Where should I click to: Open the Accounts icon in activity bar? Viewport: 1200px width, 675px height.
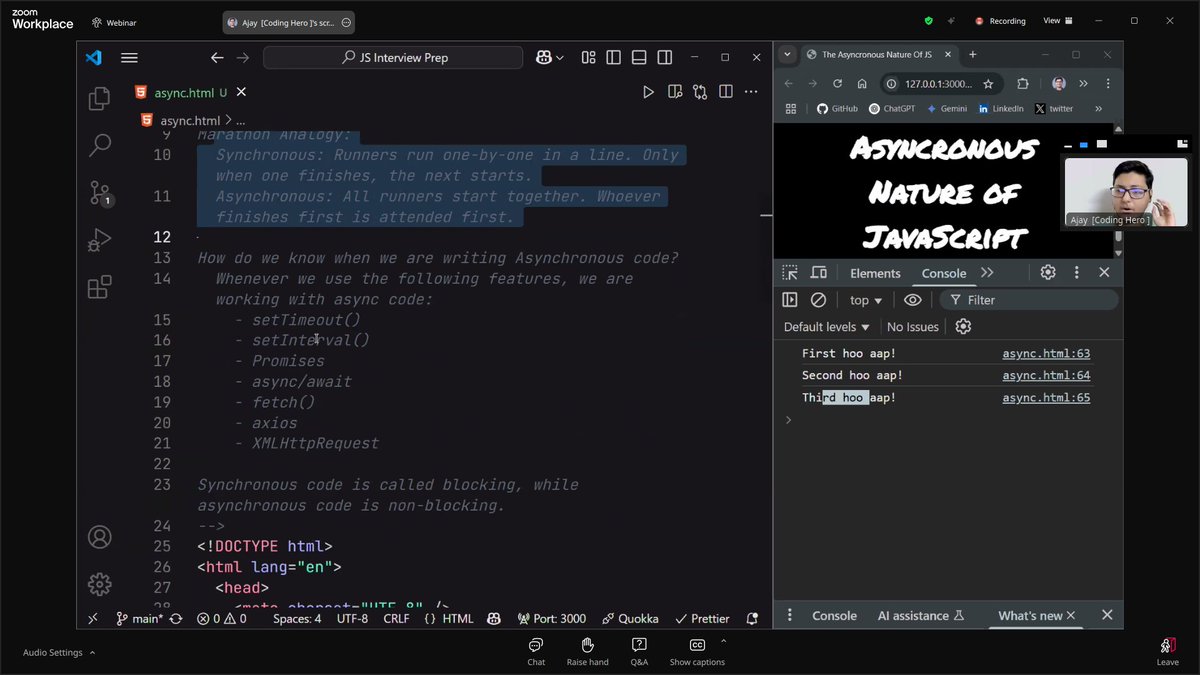[x=99, y=537]
